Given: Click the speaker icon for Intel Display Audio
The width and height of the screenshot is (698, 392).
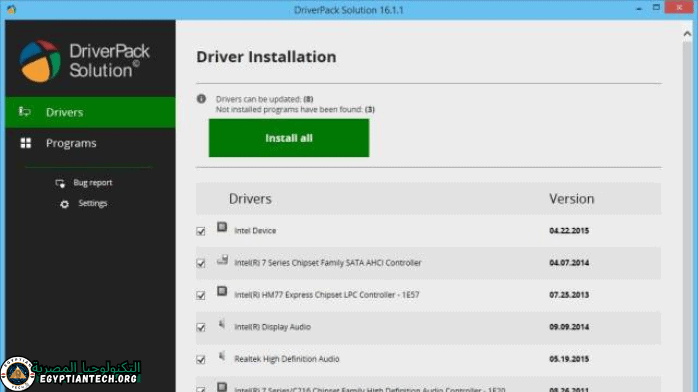Looking at the screenshot, I should 221,324.
